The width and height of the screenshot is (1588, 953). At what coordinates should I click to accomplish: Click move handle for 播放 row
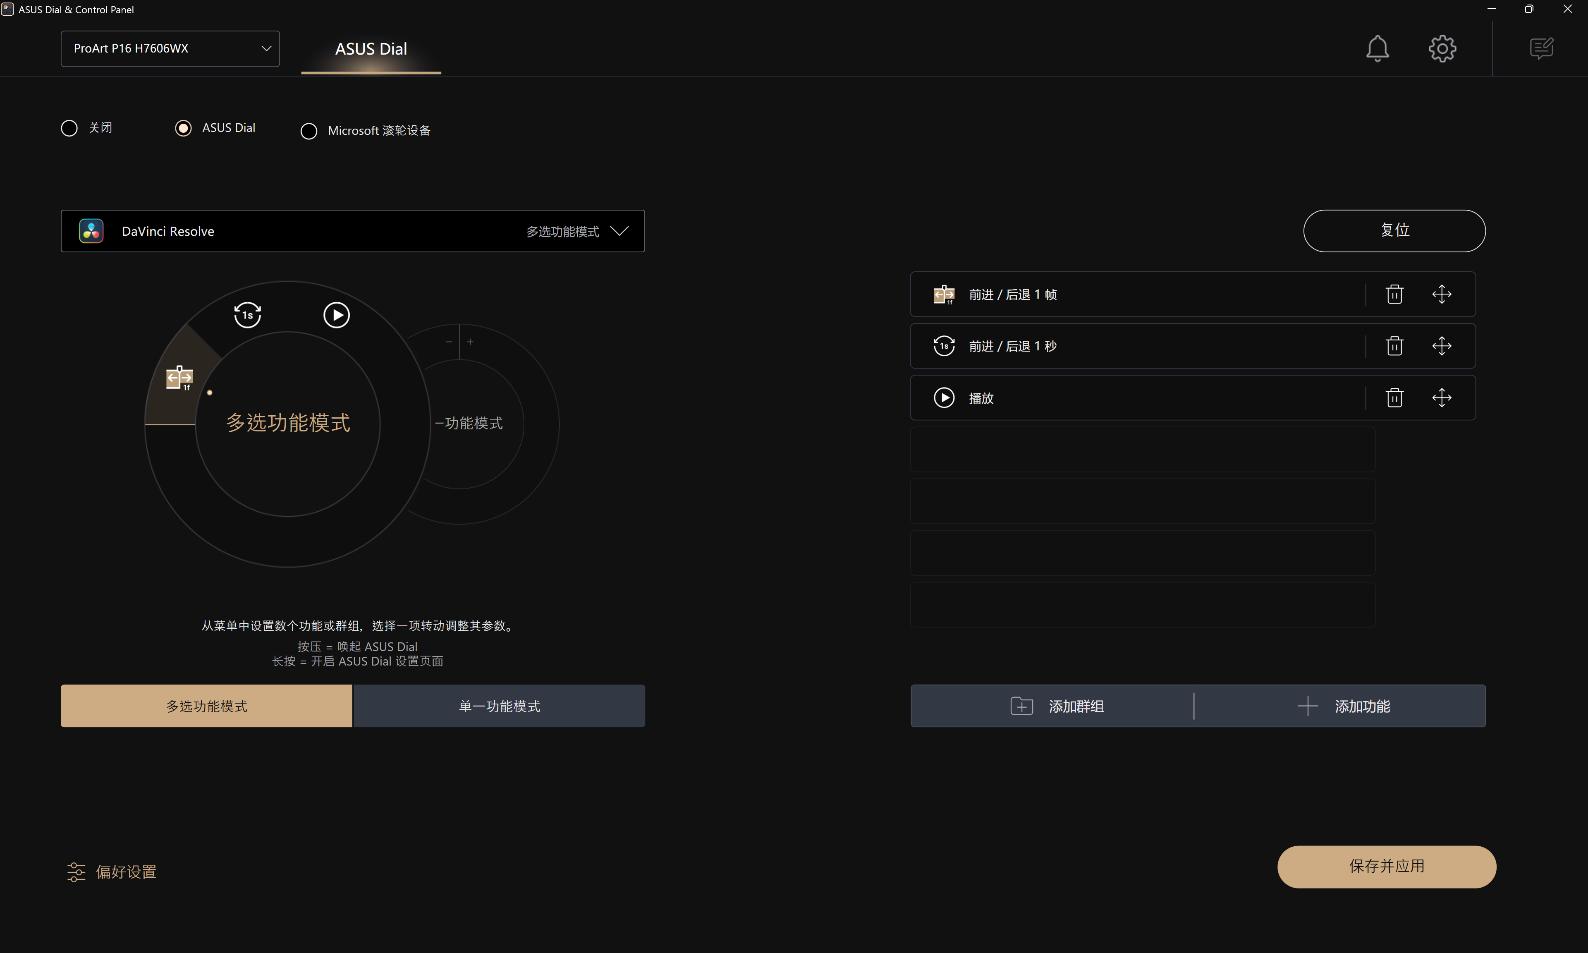(1441, 398)
